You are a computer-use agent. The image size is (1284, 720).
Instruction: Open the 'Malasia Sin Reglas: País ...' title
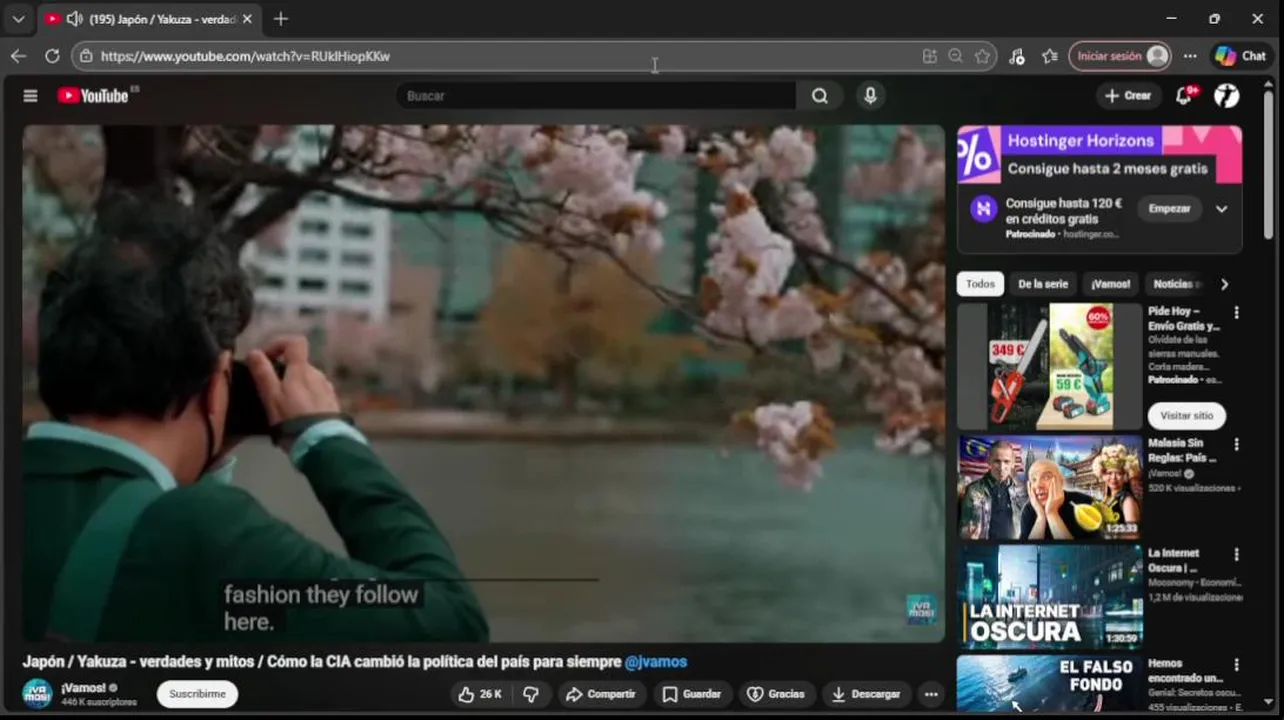(x=1182, y=450)
